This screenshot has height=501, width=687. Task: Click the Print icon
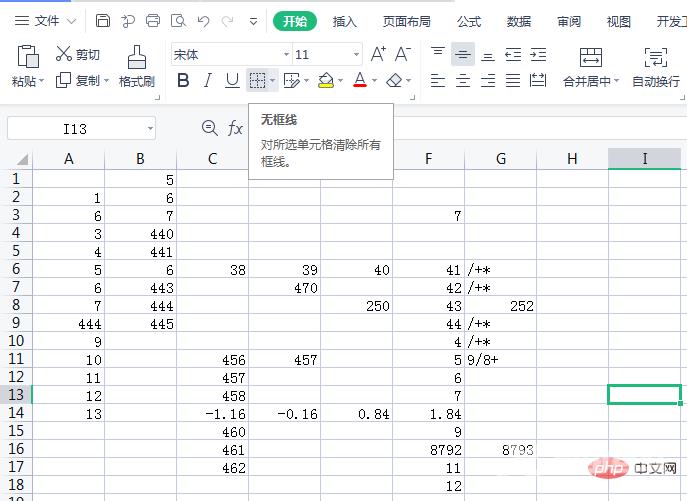153,20
